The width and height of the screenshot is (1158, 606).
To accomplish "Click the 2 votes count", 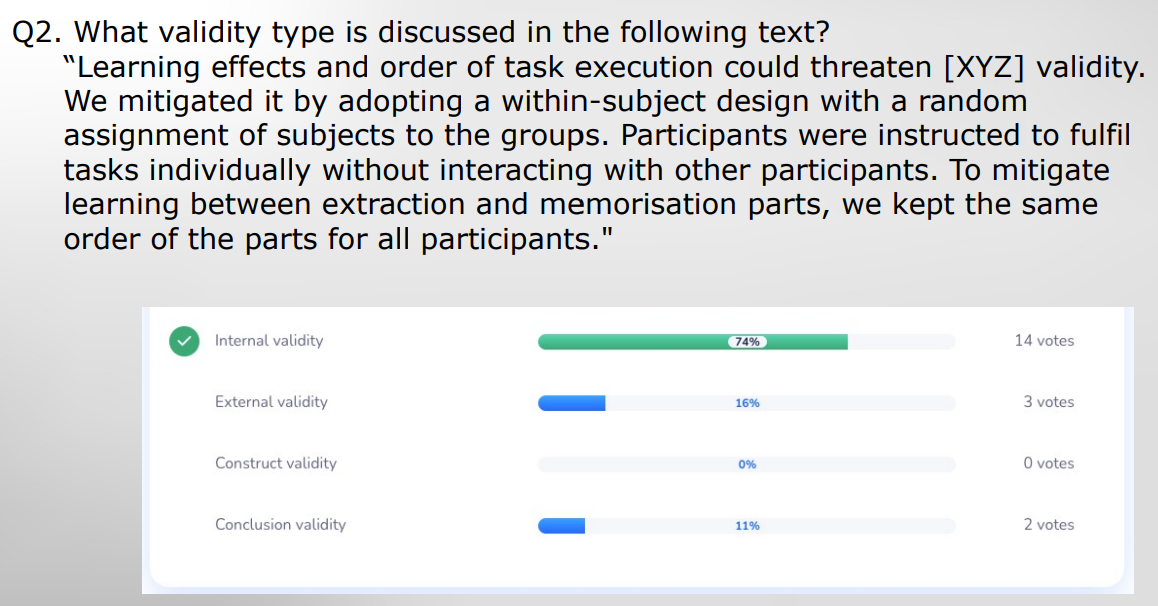I will [1048, 524].
